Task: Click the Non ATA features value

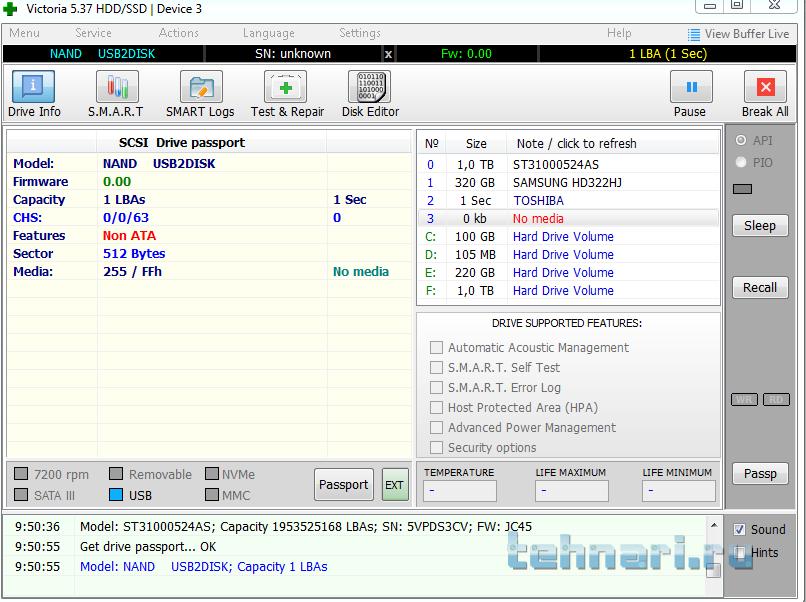Action: pyautogui.click(x=130, y=235)
